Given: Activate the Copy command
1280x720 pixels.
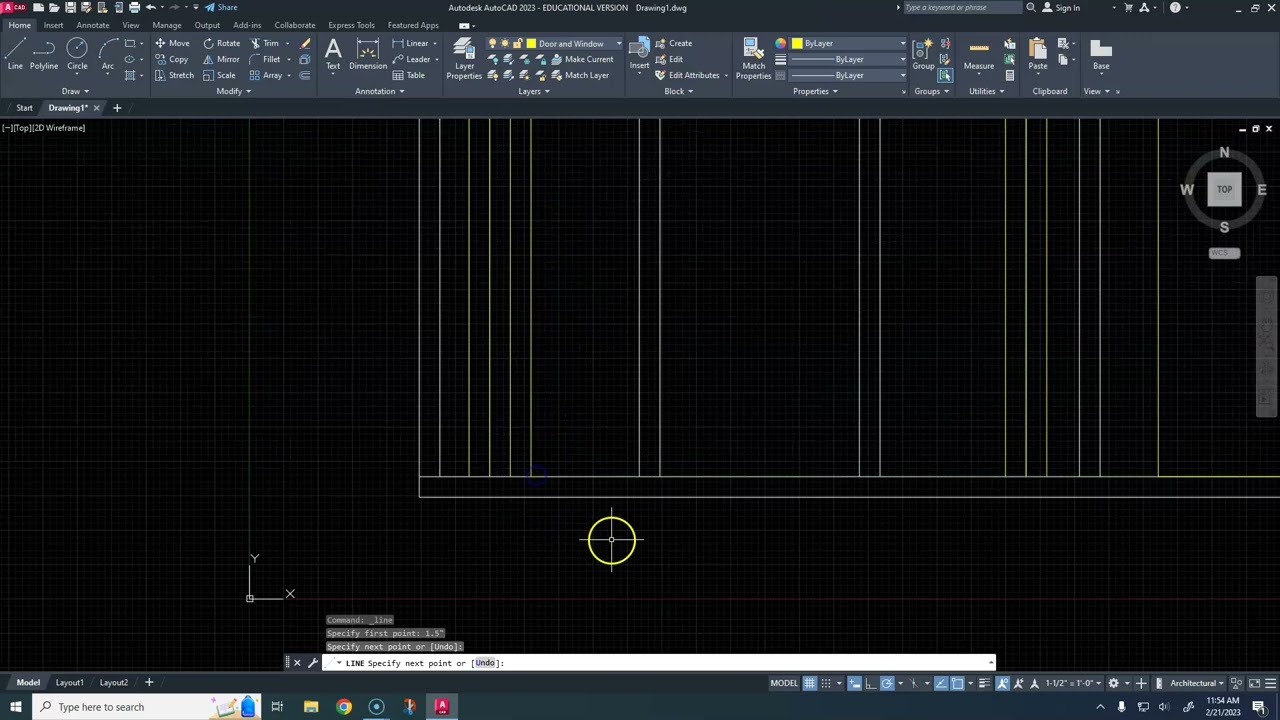Looking at the screenshot, I should [x=171, y=59].
